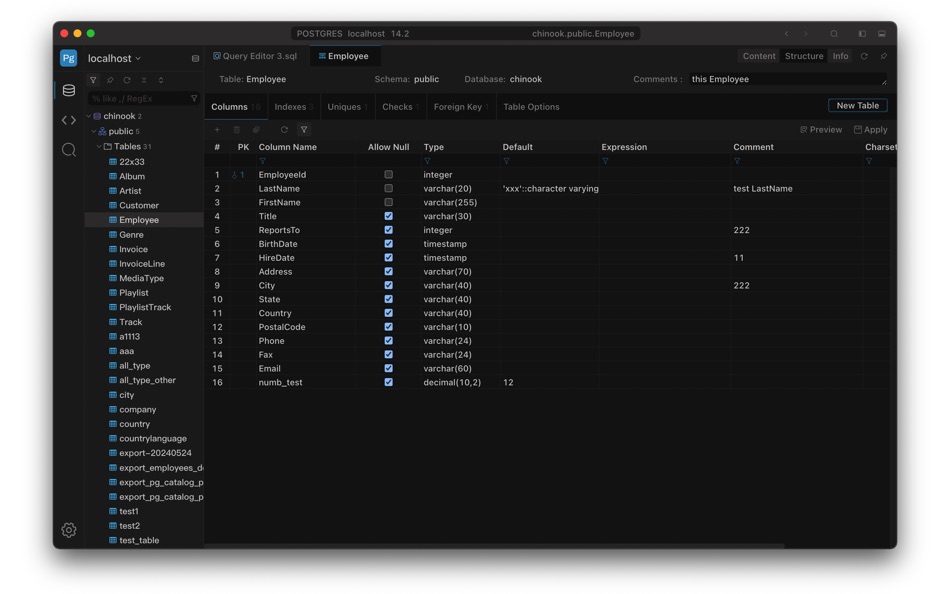Select the countrylanguage table in tree

pyautogui.click(x=153, y=439)
